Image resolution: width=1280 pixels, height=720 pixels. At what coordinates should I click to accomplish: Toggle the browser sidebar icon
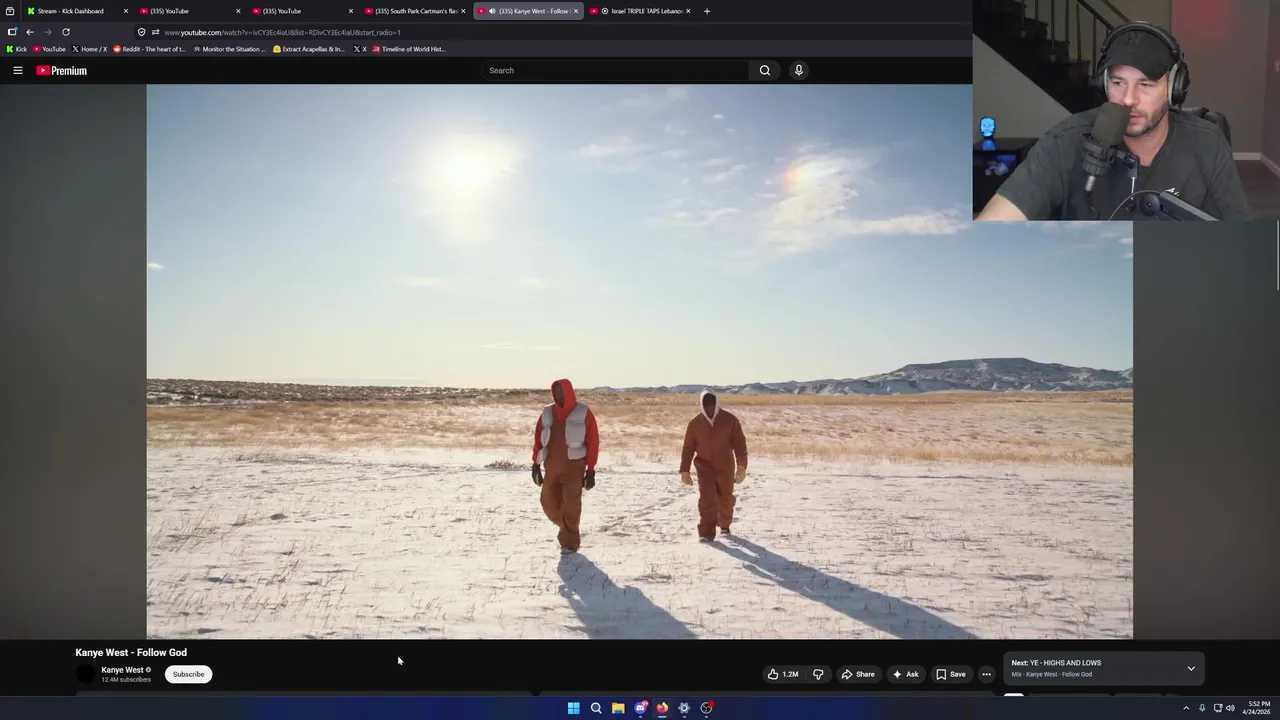click(11, 32)
